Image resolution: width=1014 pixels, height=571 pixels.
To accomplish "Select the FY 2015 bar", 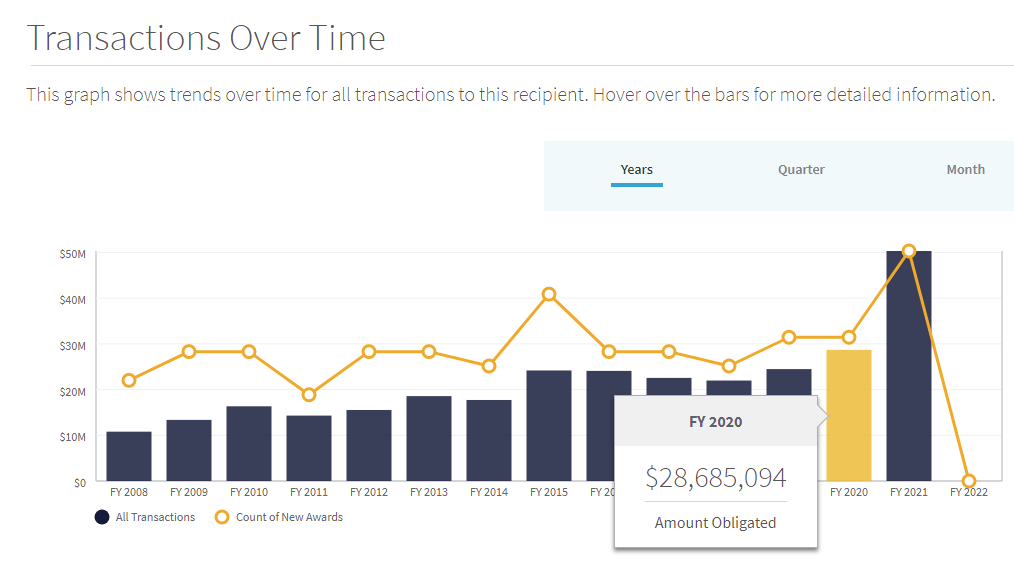I will click(x=549, y=425).
